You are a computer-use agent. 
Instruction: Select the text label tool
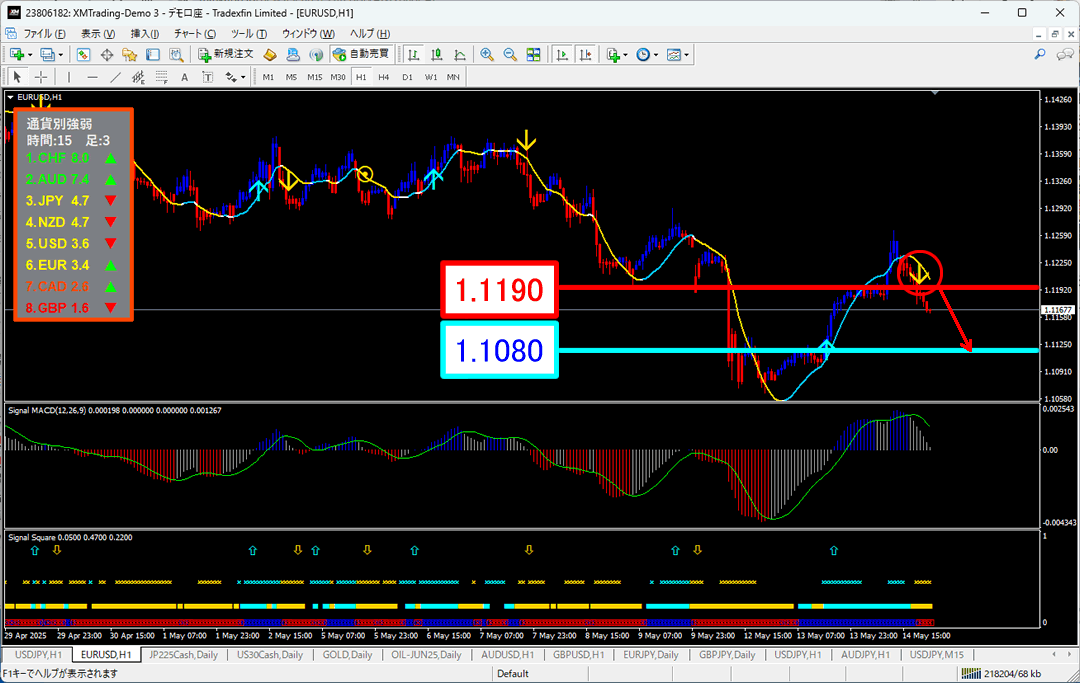(x=184, y=77)
